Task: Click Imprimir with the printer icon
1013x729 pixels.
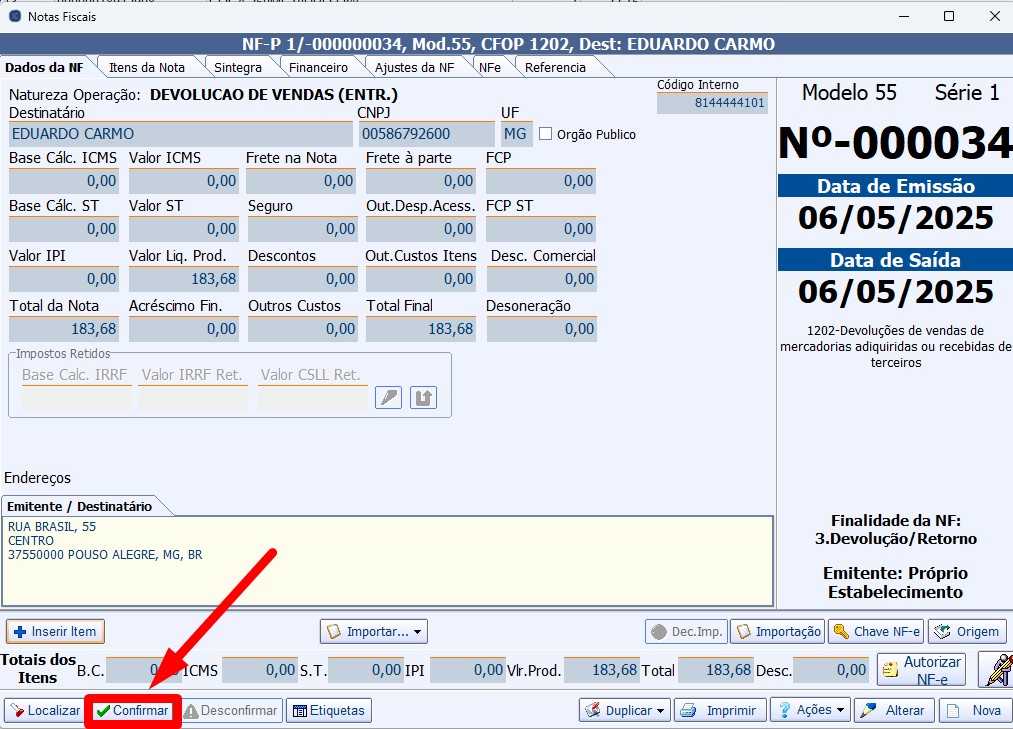Action: point(721,710)
